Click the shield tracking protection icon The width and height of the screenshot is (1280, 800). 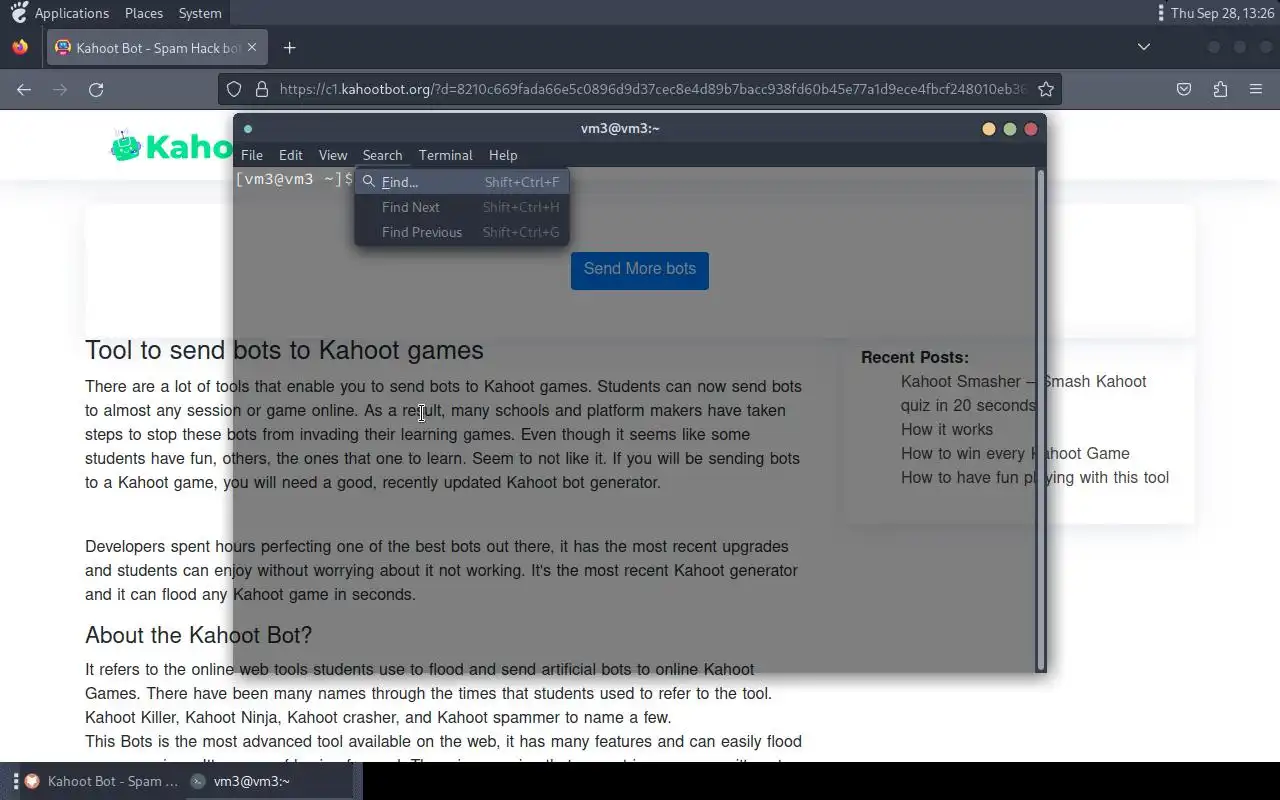[x=234, y=89]
